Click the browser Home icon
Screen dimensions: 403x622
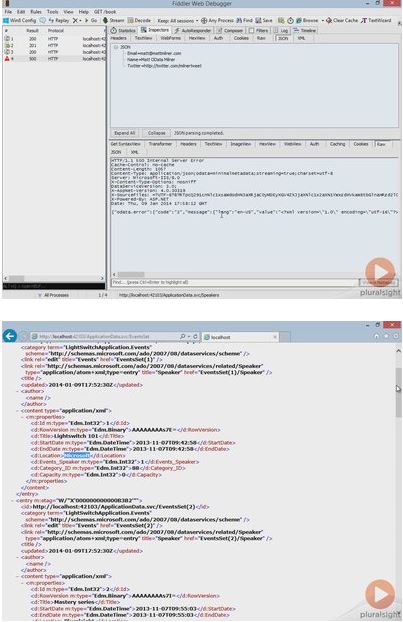pos(376,336)
